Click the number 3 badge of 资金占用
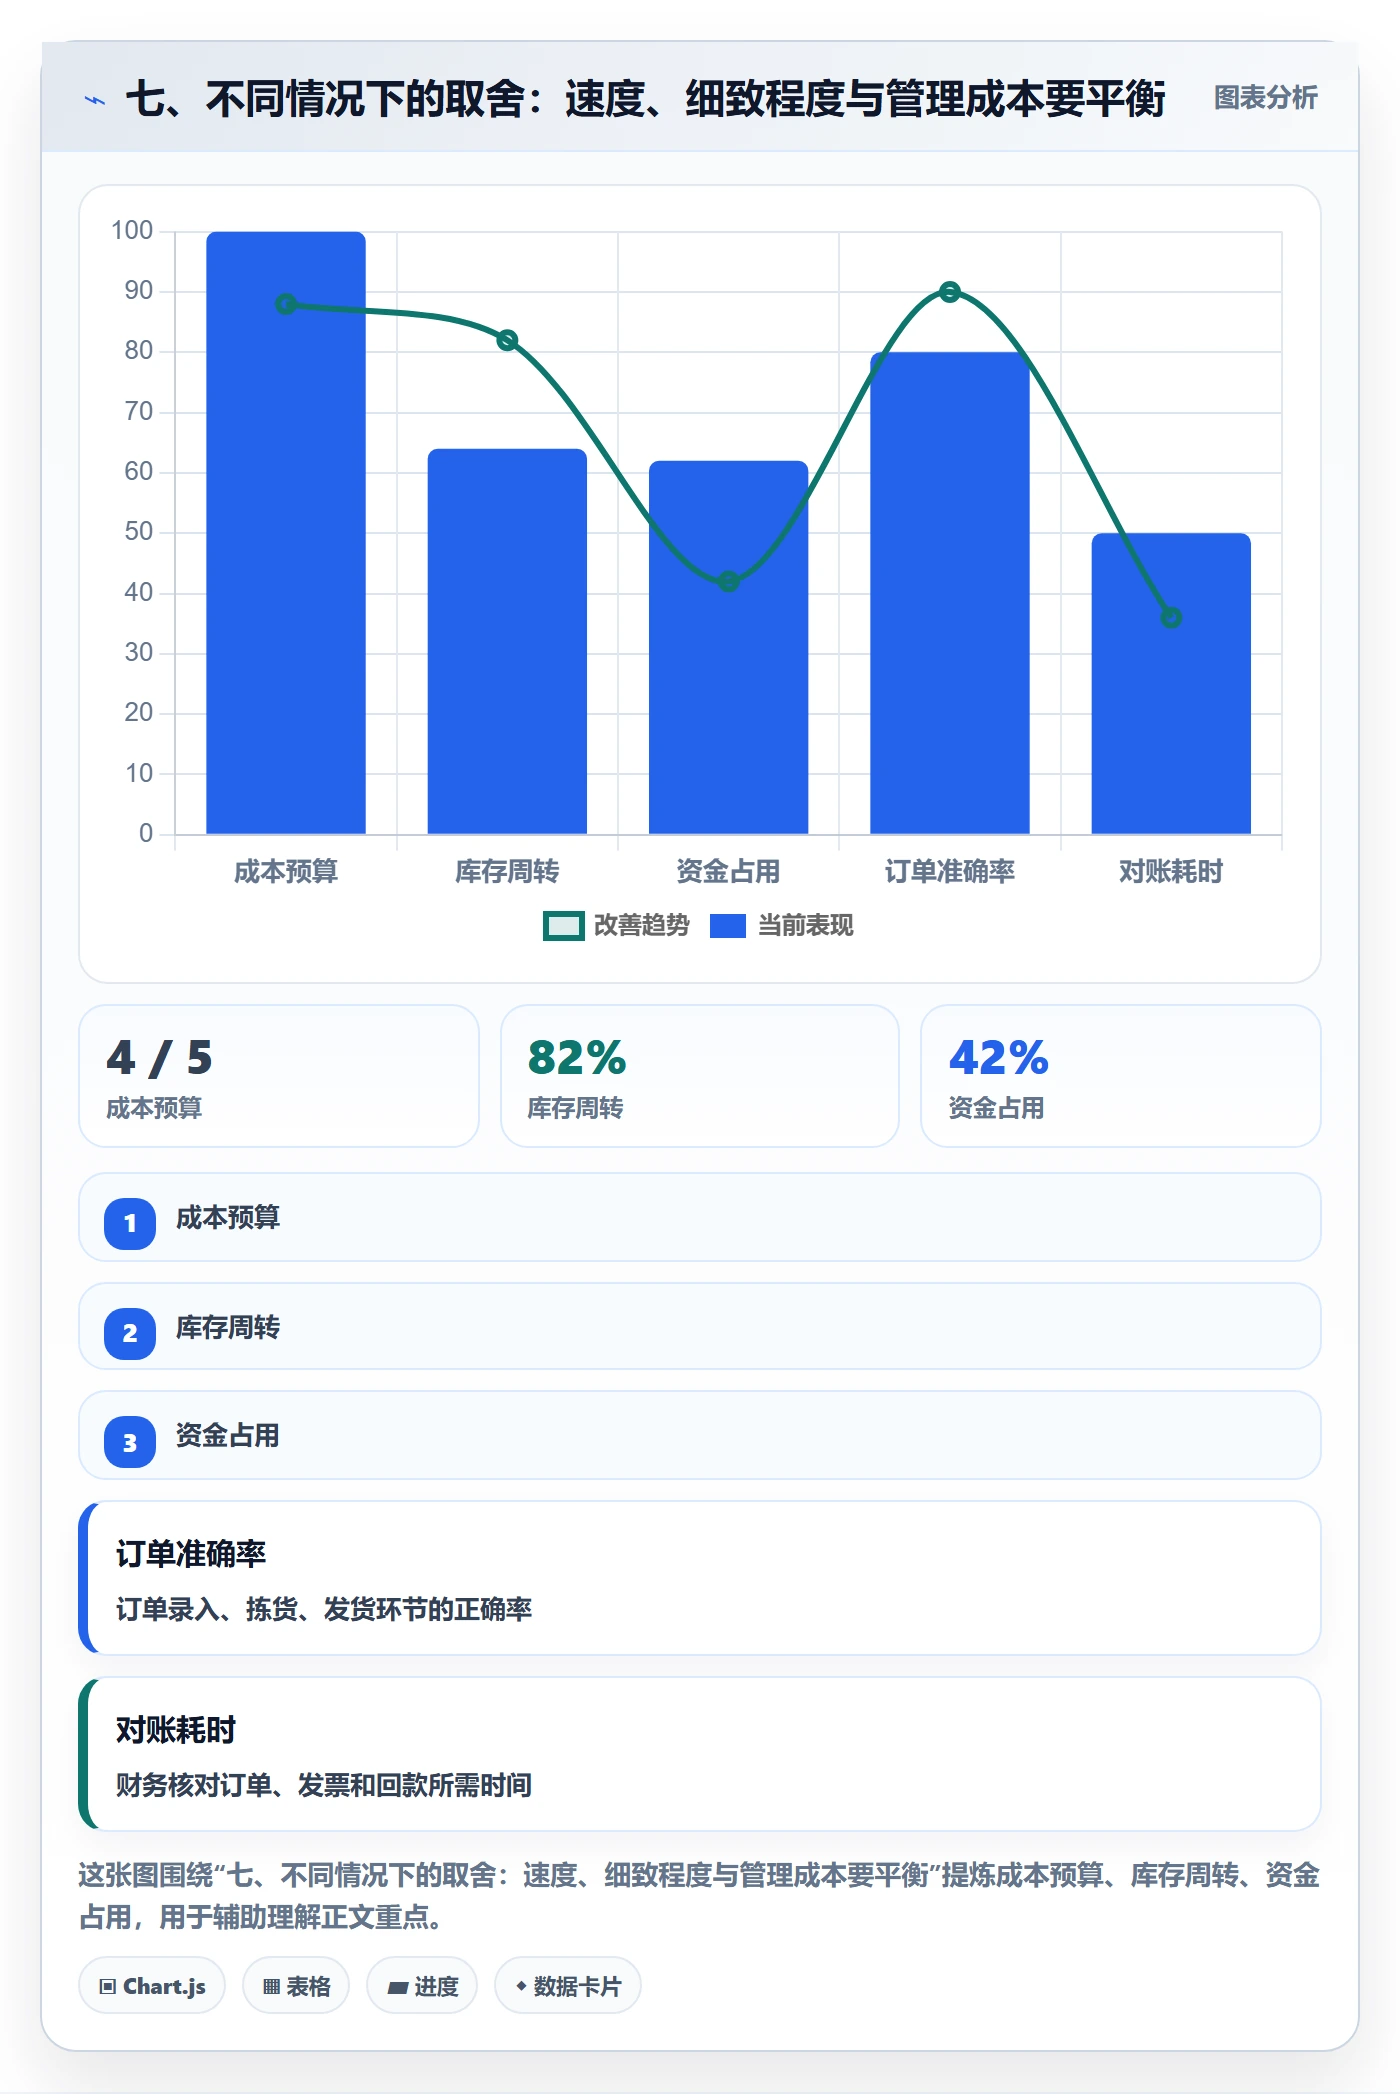The width and height of the screenshot is (1400, 2094). (x=130, y=1442)
